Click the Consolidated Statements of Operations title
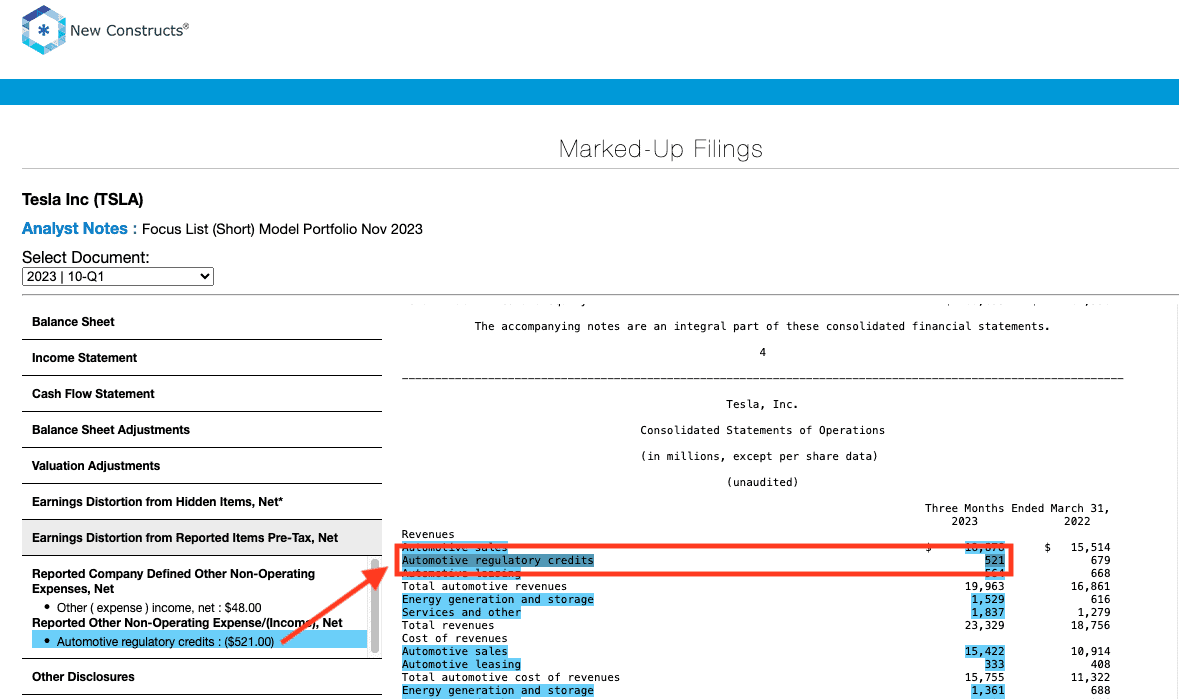 click(x=762, y=430)
